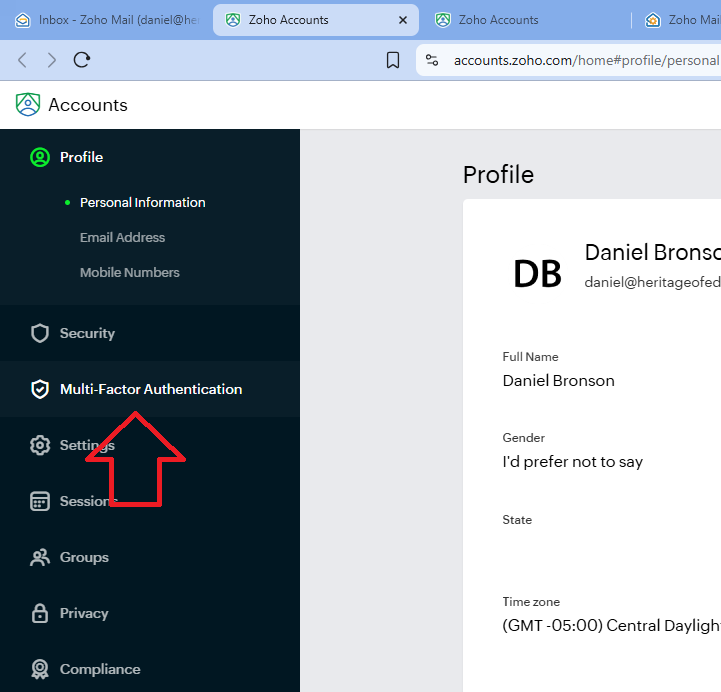
Task: Open the Profile section in sidebar
Action: 81,157
